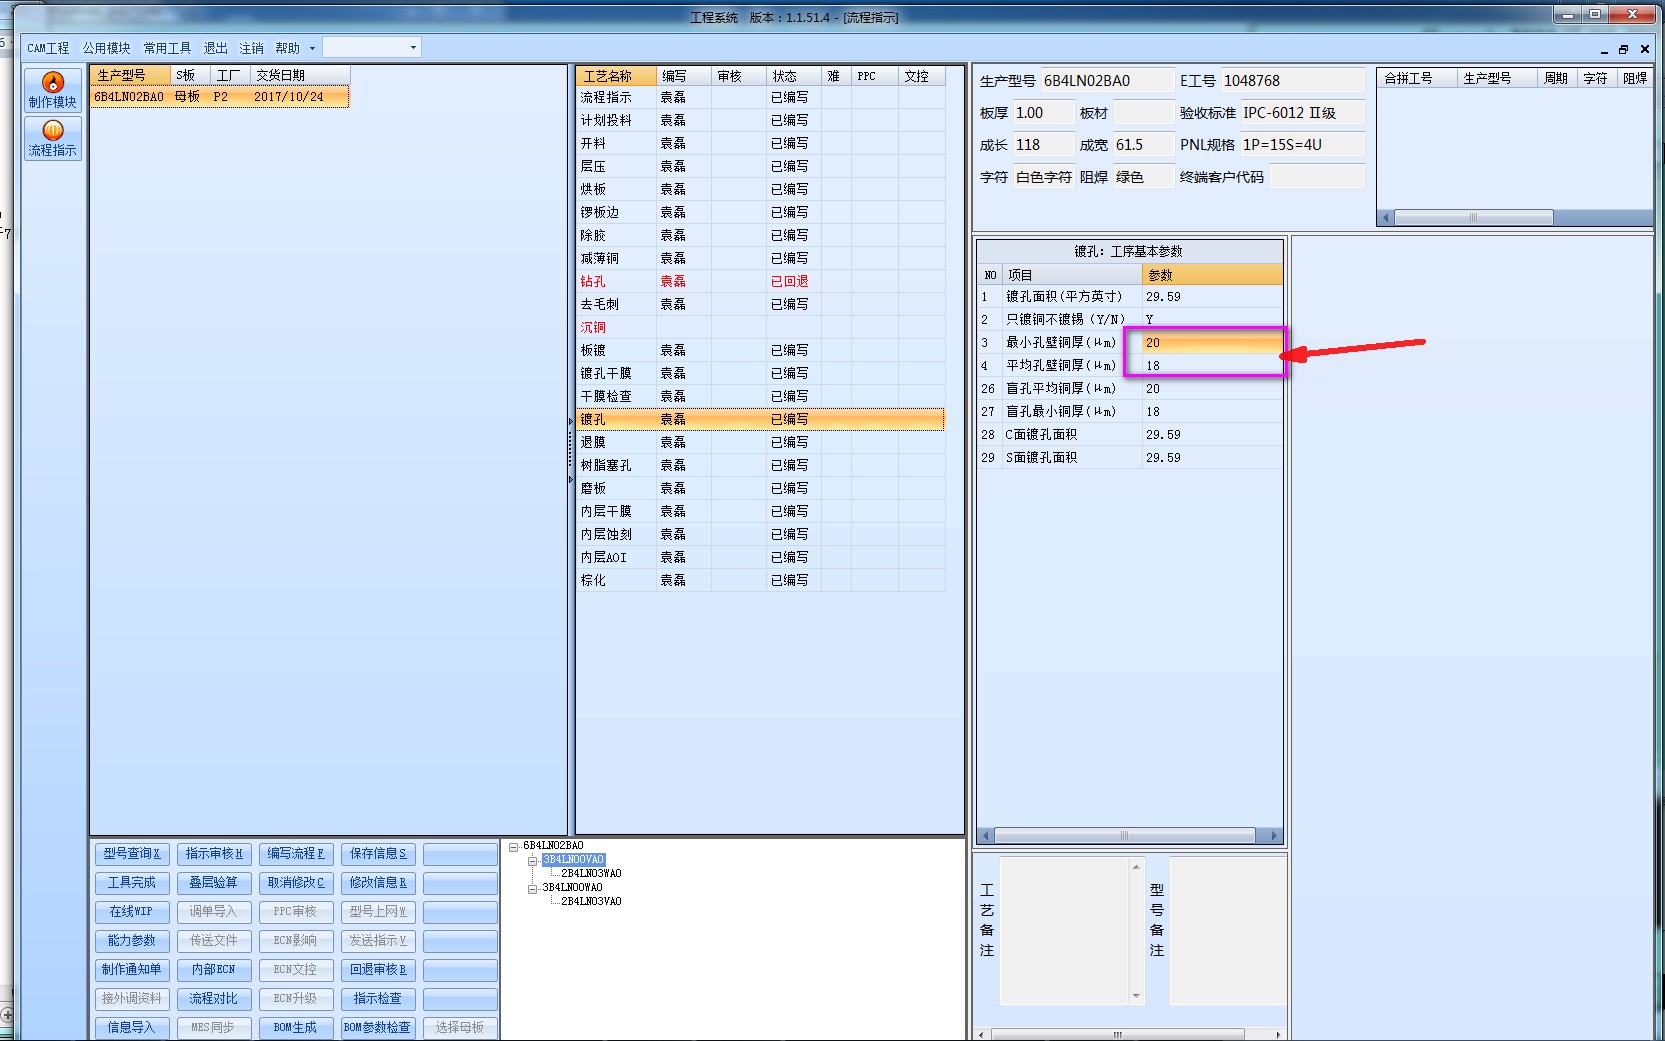Collapse the 3B4LN00VA0 tree node expander
The height and width of the screenshot is (1041, 1665).
(533, 860)
